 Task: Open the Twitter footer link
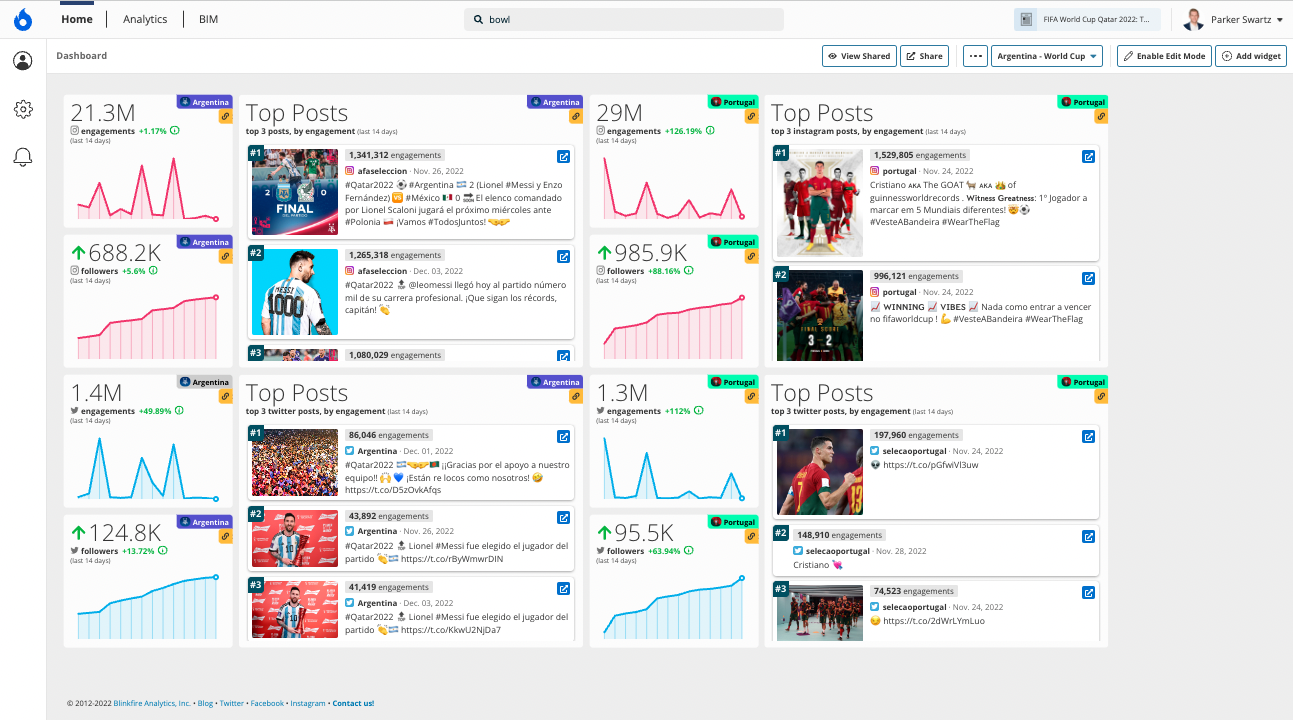pyautogui.click(x=232, y=703)
